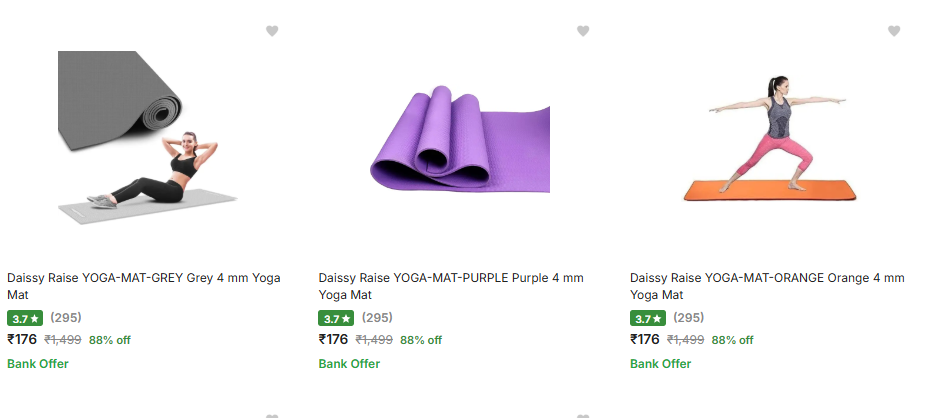Toggle wishlist heart on purple yoga mat

point(583,31)
